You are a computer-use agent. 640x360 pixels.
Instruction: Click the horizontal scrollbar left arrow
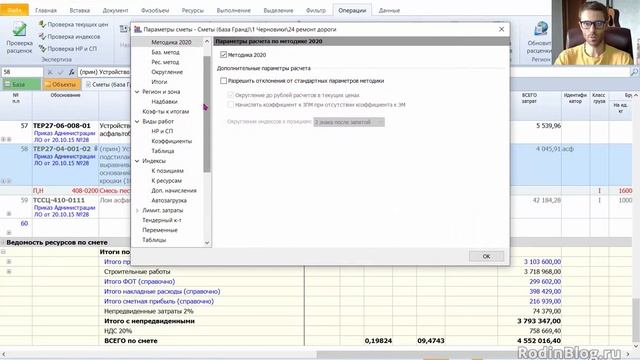[x=3, y=354]
